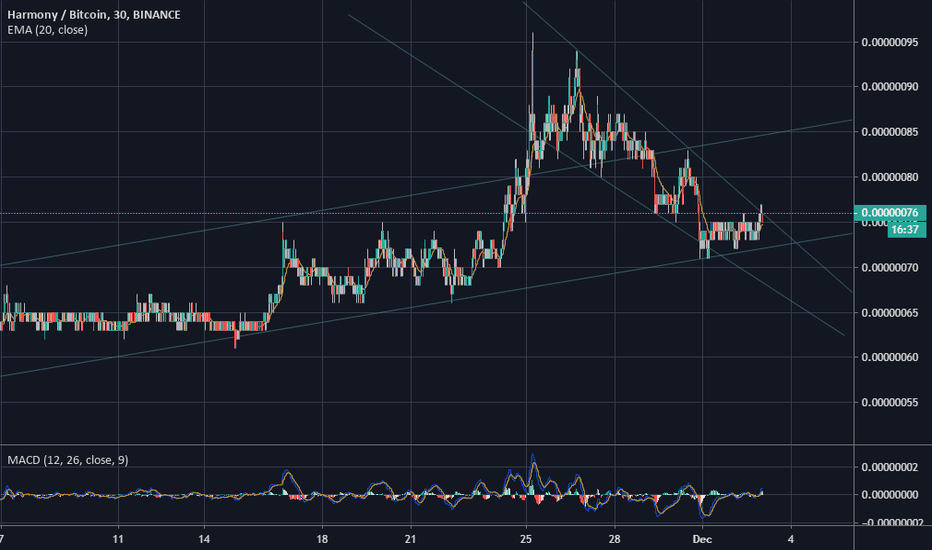Click the date label 28 on time axis
932x550 pixels.
[614, 539]
